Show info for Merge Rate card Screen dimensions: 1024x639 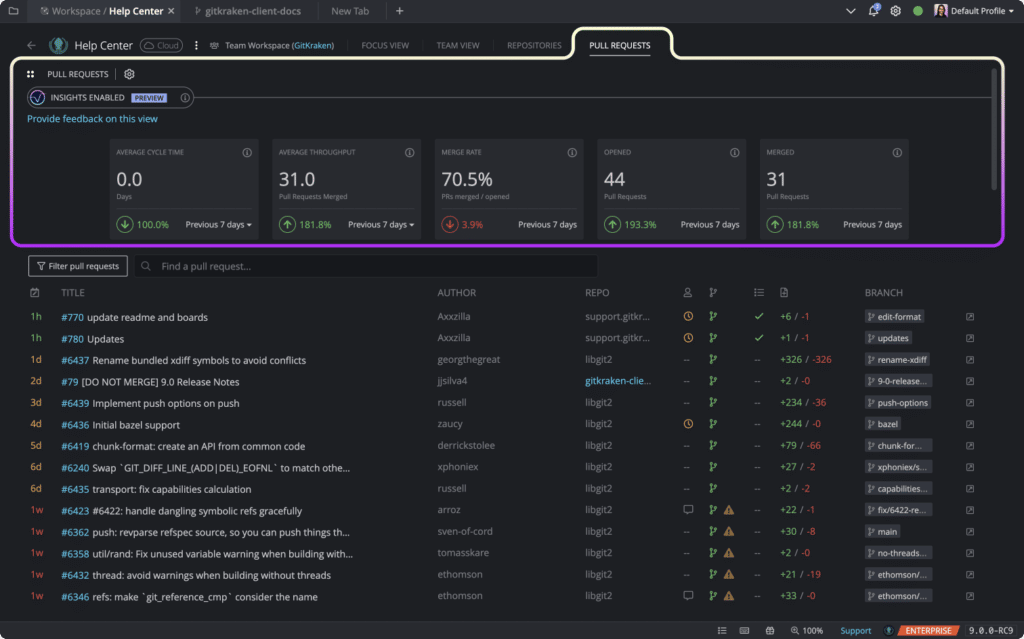click(572, 152)
